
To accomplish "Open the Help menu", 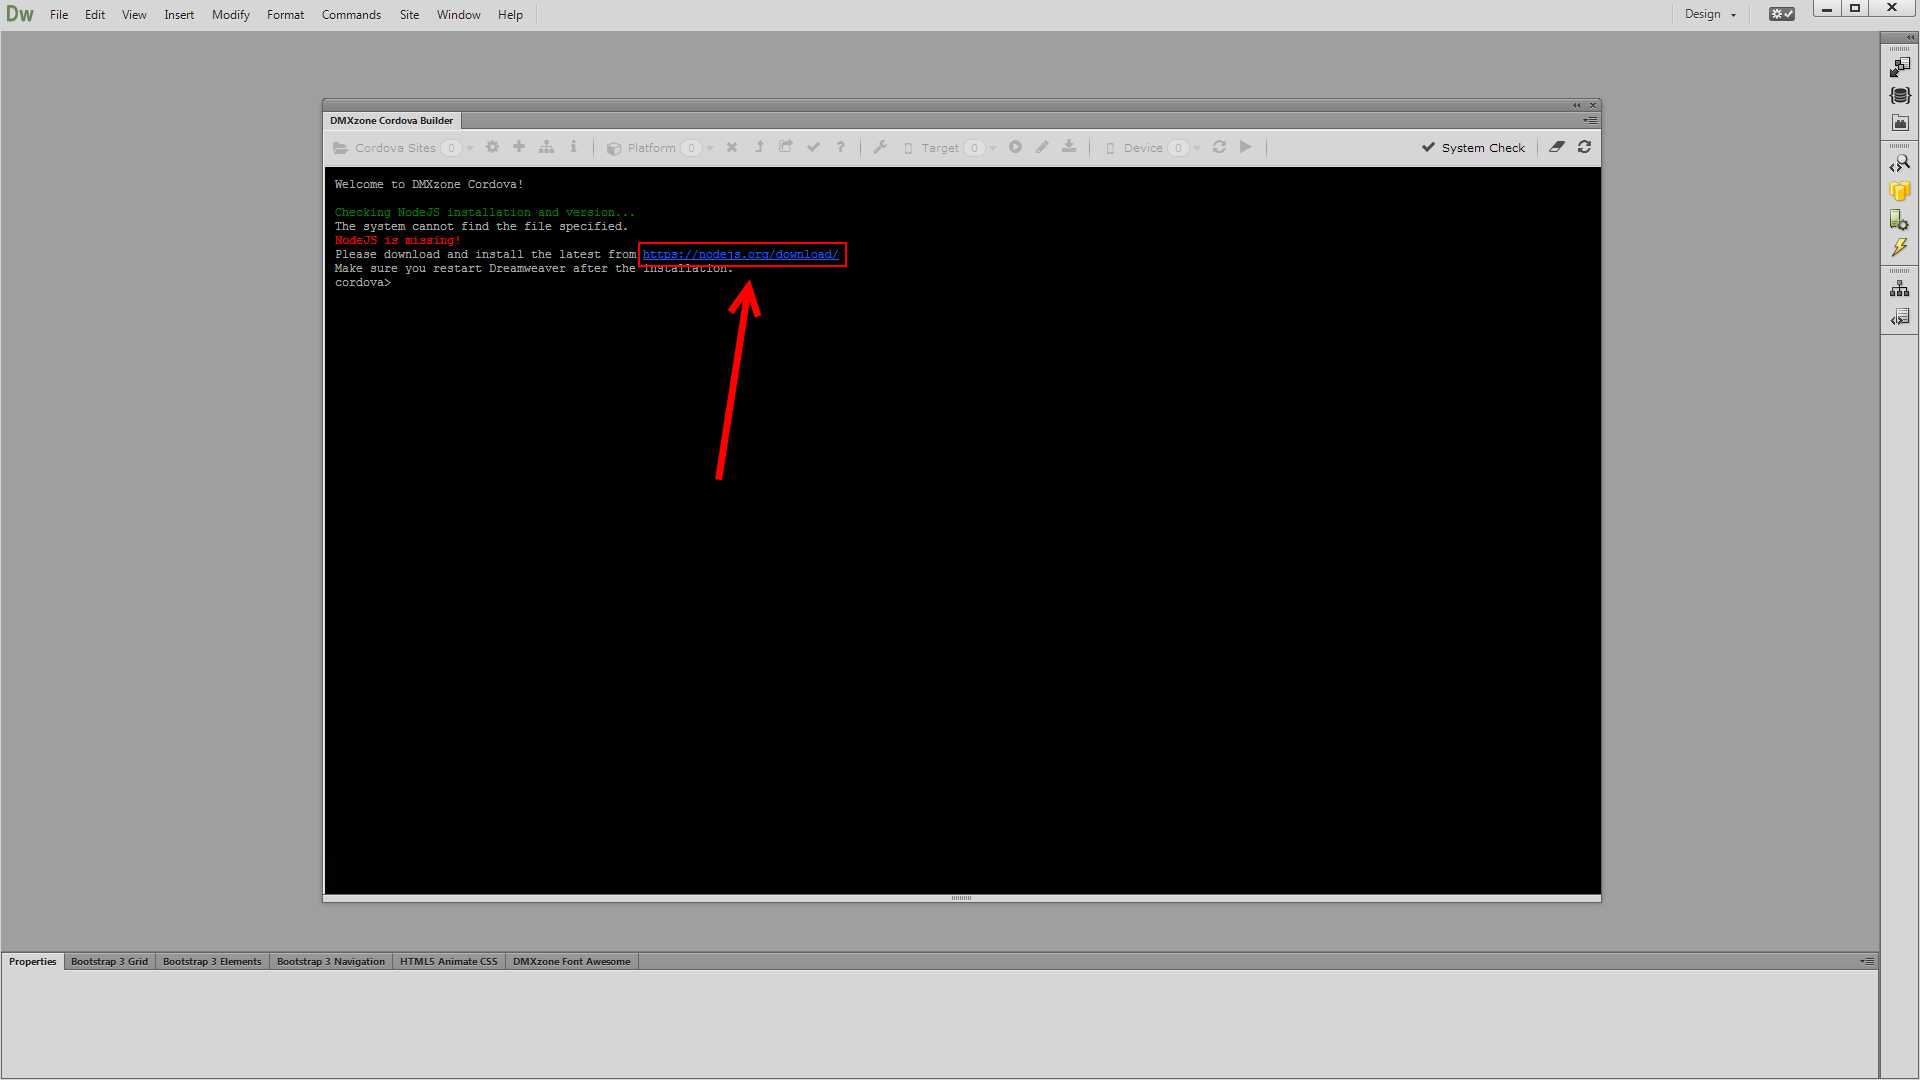I will click(510, 15).
